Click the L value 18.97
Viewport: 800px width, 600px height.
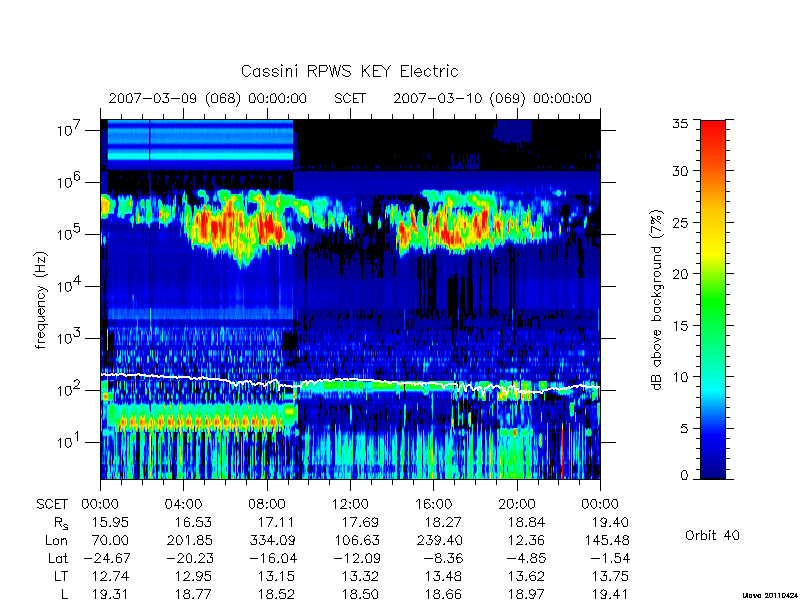(526, 594)
